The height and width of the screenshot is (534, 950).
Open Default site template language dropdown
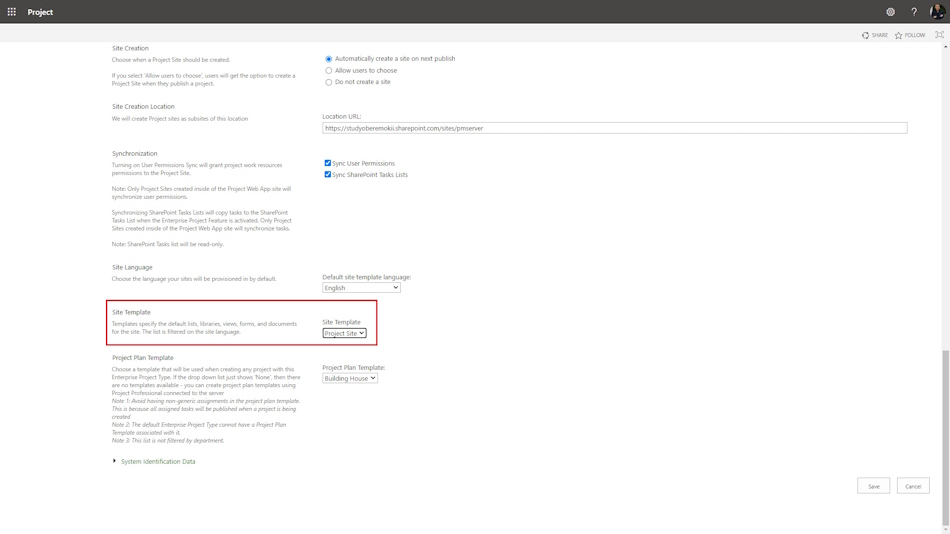361,288
